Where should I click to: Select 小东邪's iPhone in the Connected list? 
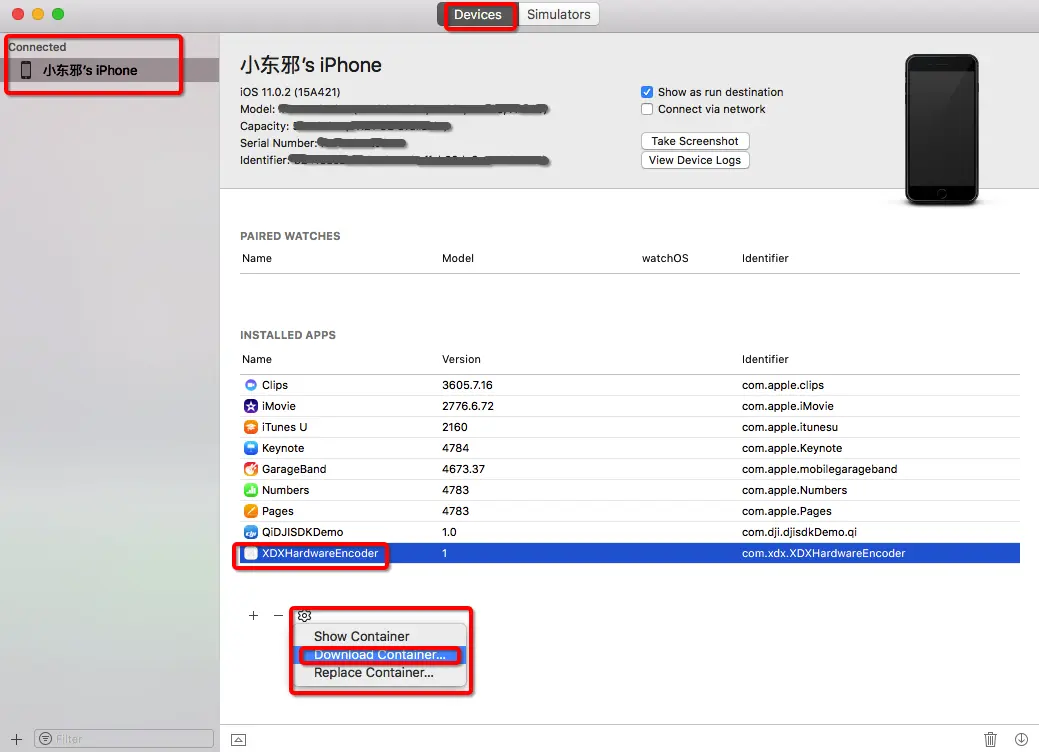coord(109,70)
